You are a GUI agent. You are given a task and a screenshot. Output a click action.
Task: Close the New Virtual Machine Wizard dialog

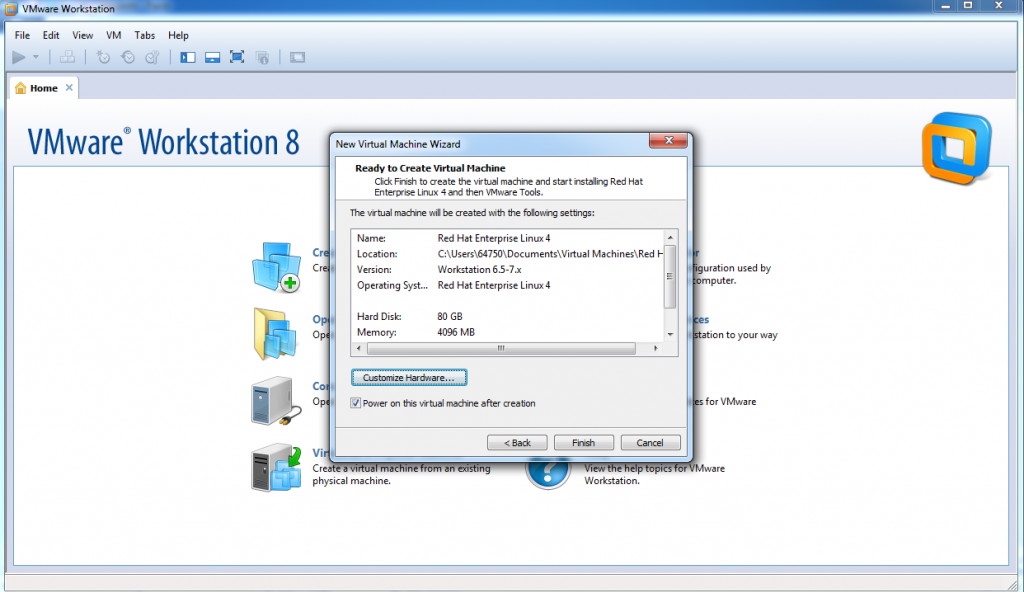pyautogui.click(x=669, y=140)
